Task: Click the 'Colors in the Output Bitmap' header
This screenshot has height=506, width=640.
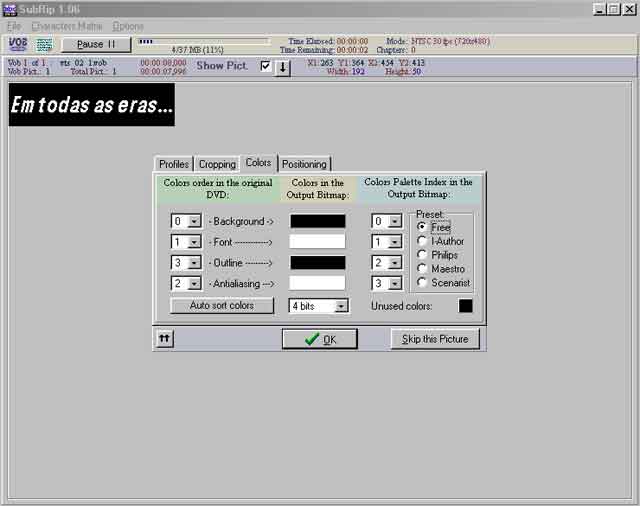Action: point(318,189)
